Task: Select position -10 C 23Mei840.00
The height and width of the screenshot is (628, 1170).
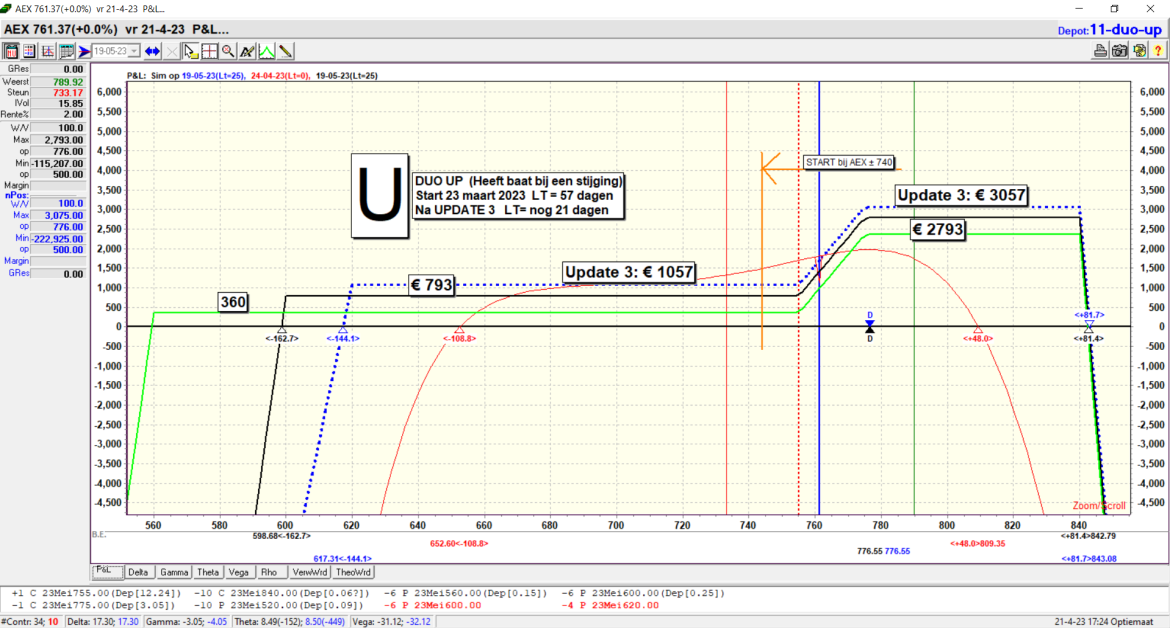Action: [x=282, y=594]
